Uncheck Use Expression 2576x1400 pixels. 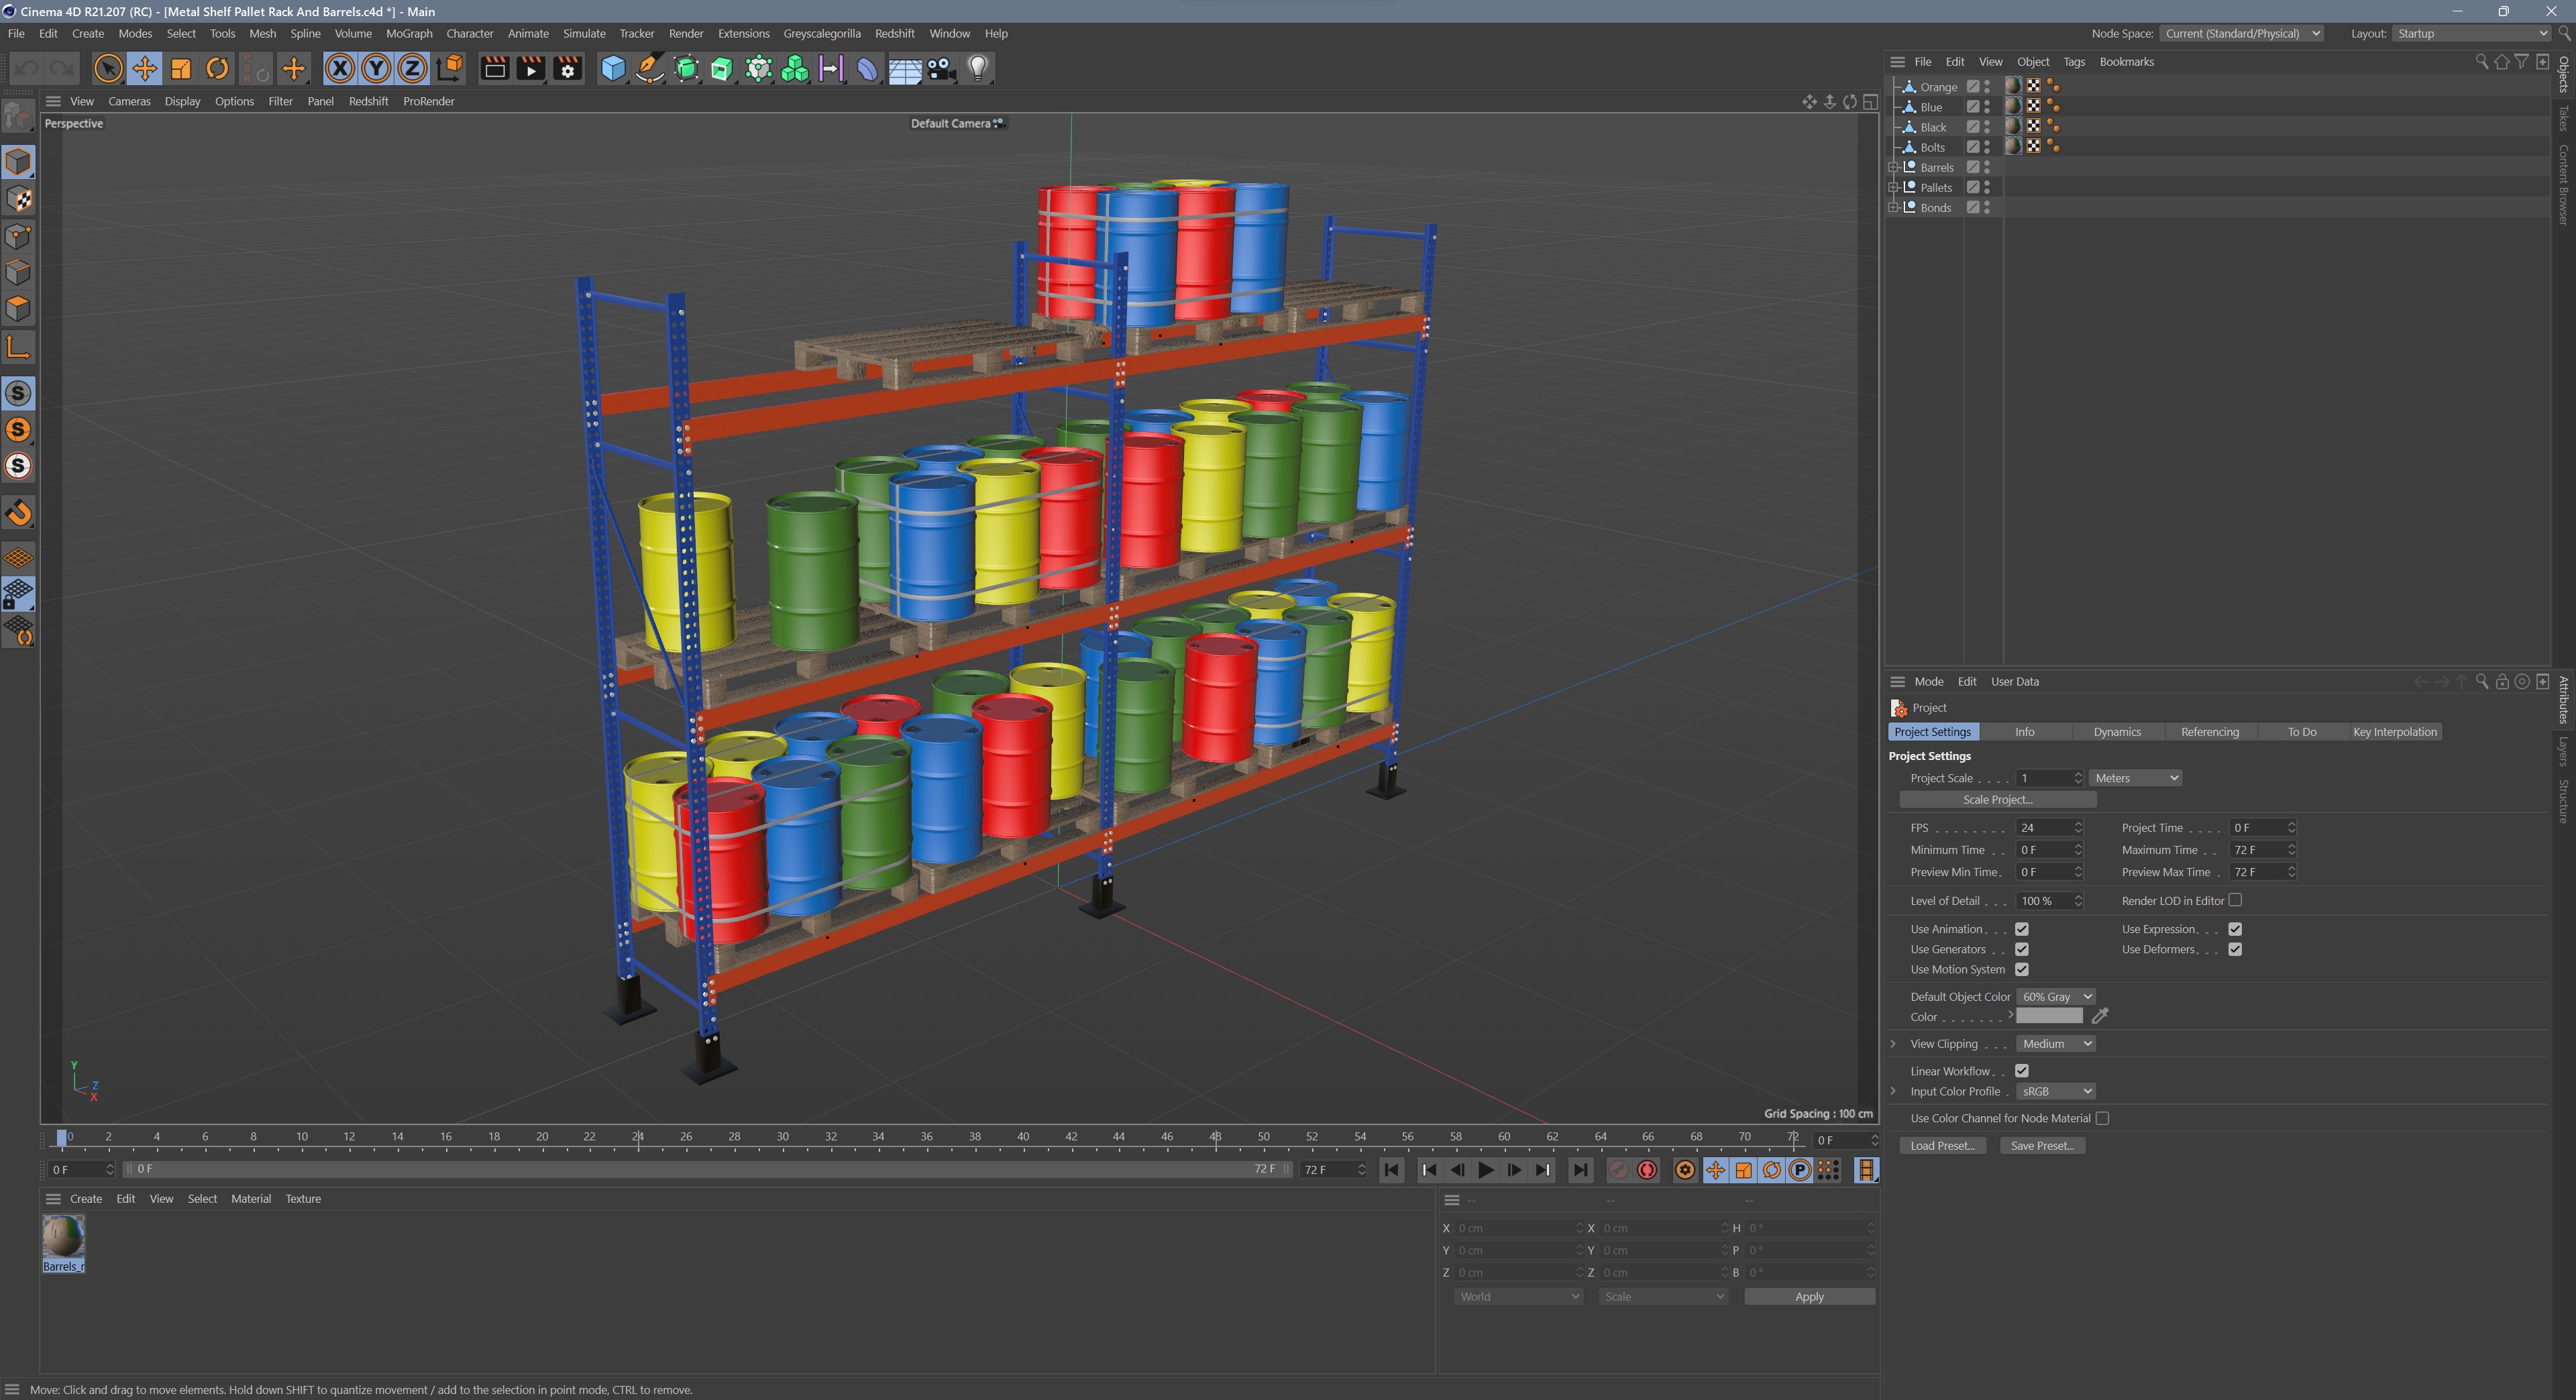click(2235, 929)
